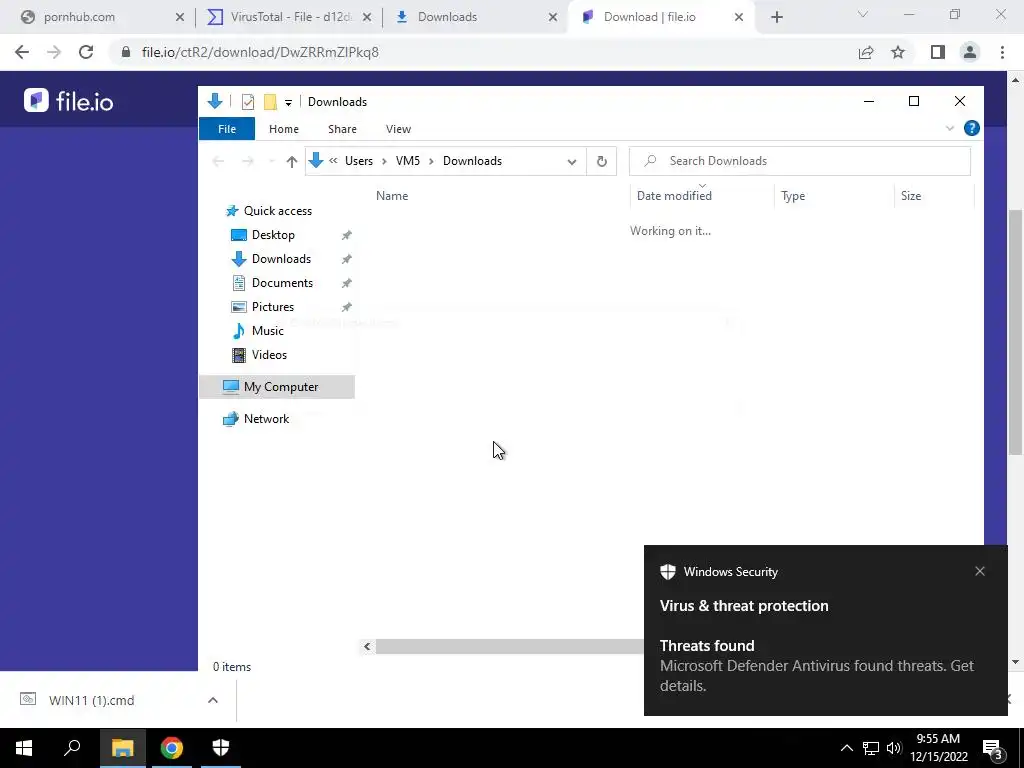This screenshot has width=1024, height=768.
Task: Open Music in navigation pane
Action: pos(267,331)
